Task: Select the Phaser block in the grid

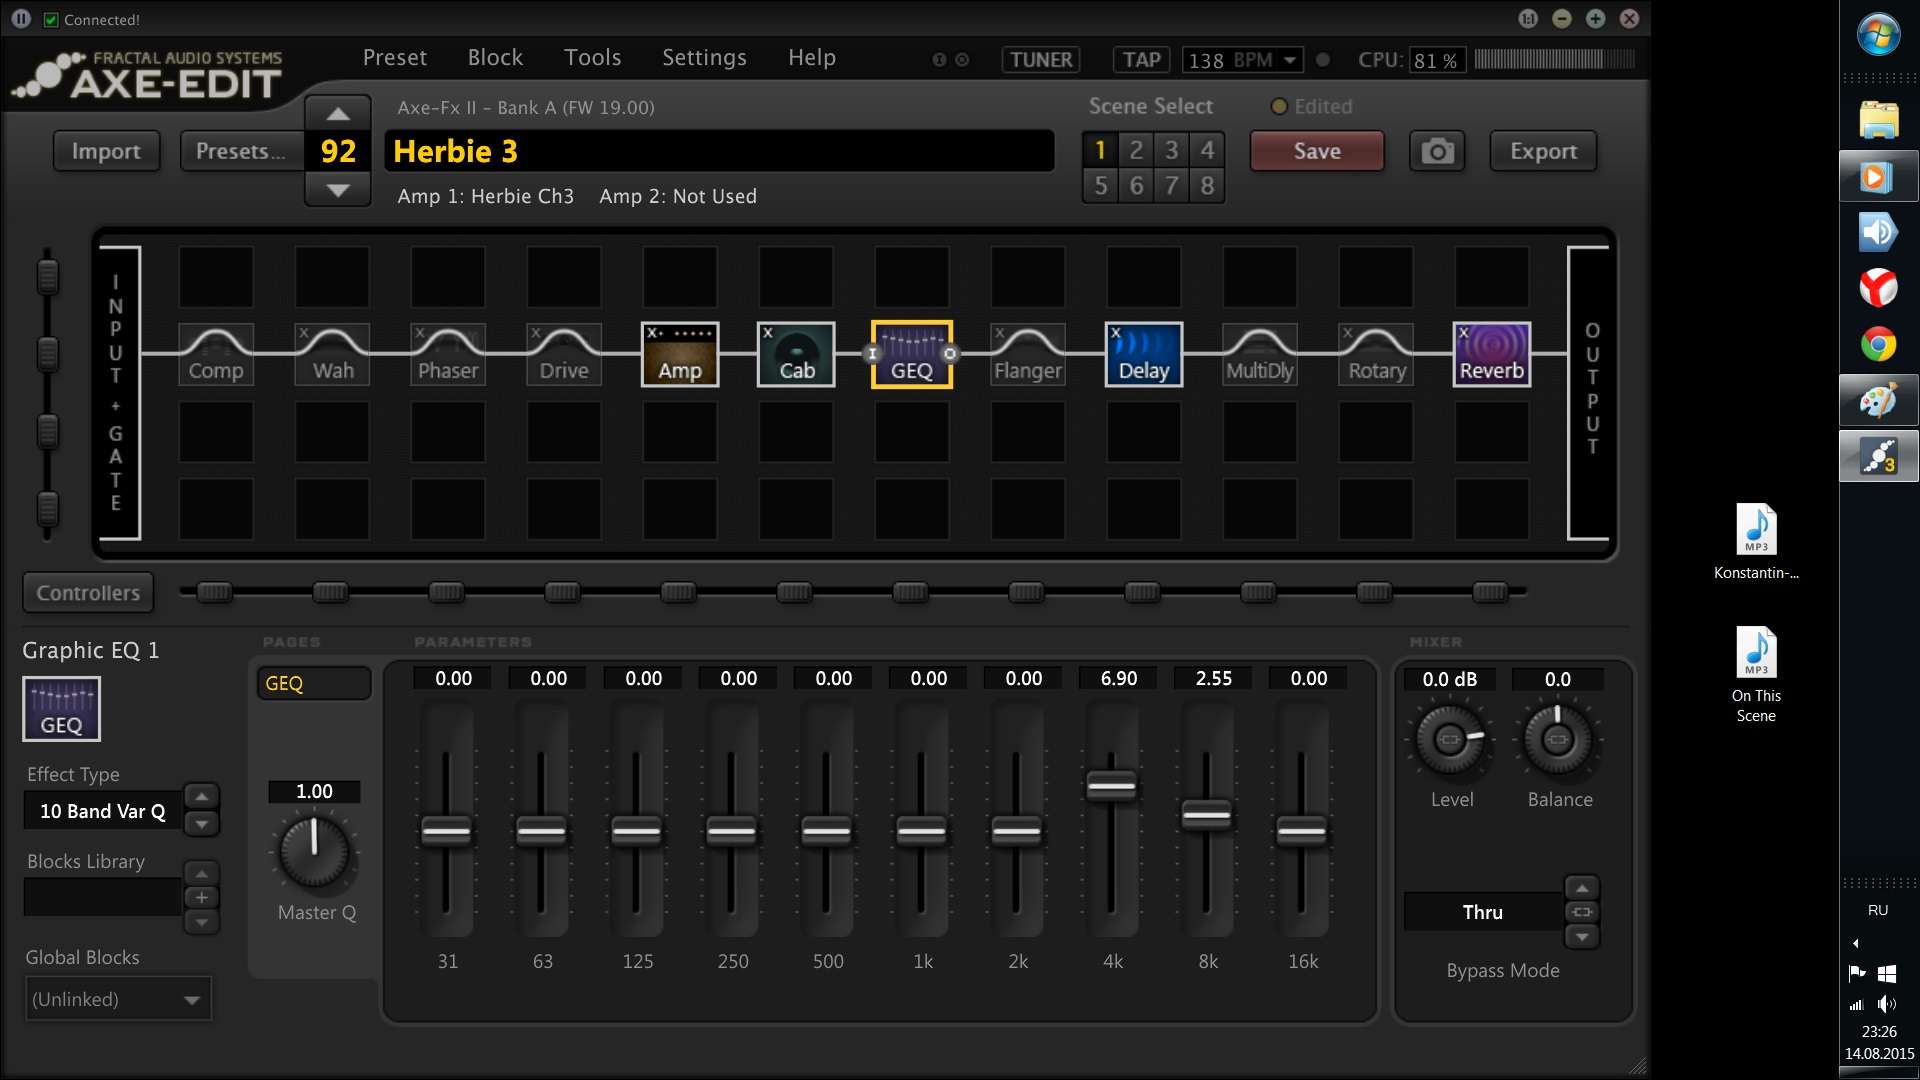Action: 448,354
